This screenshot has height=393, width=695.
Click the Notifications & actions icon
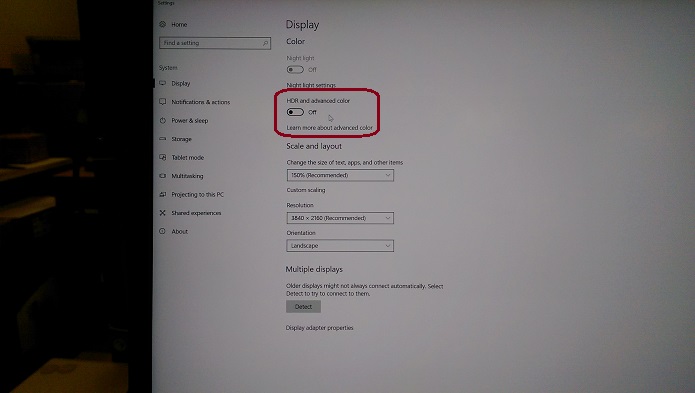(163, 102)
